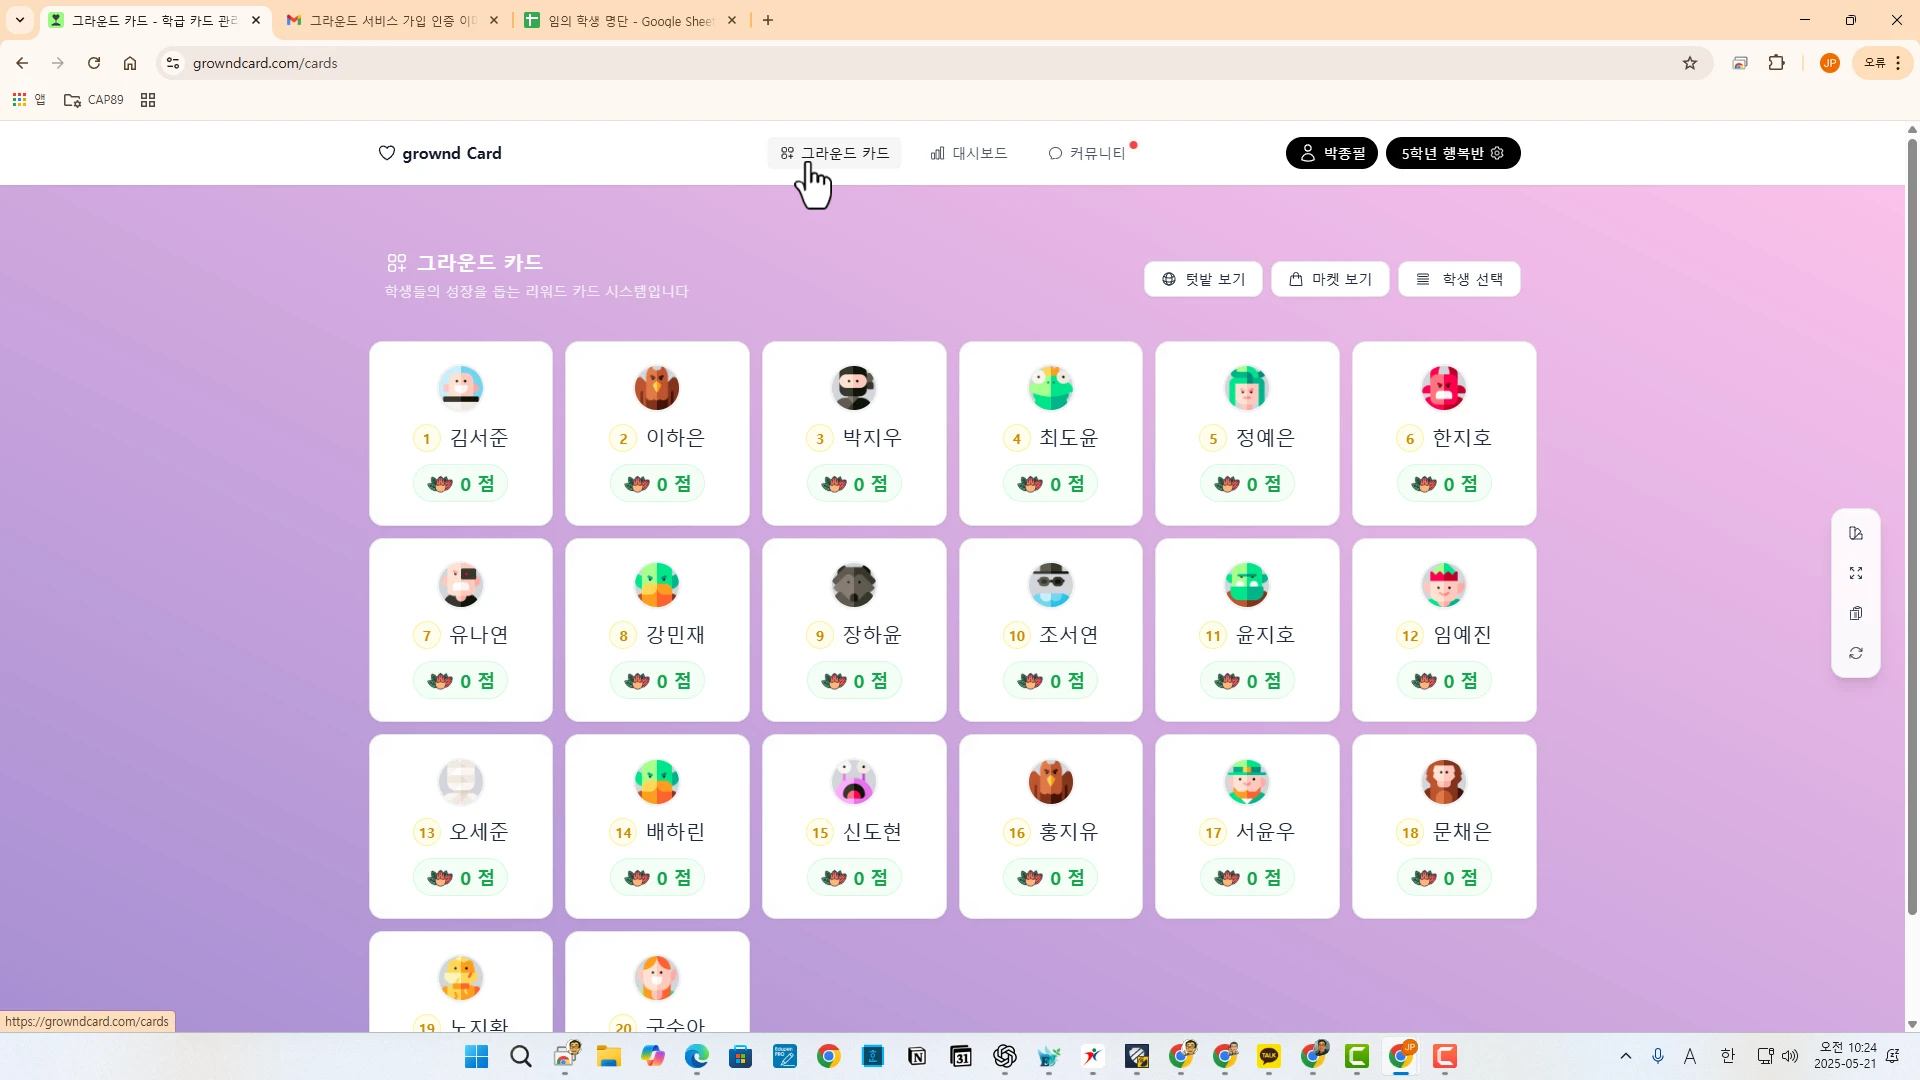Bookmark this page with the star icon
The height and width of the screenshot is (1080, 1920).
tap(1690, 63)
